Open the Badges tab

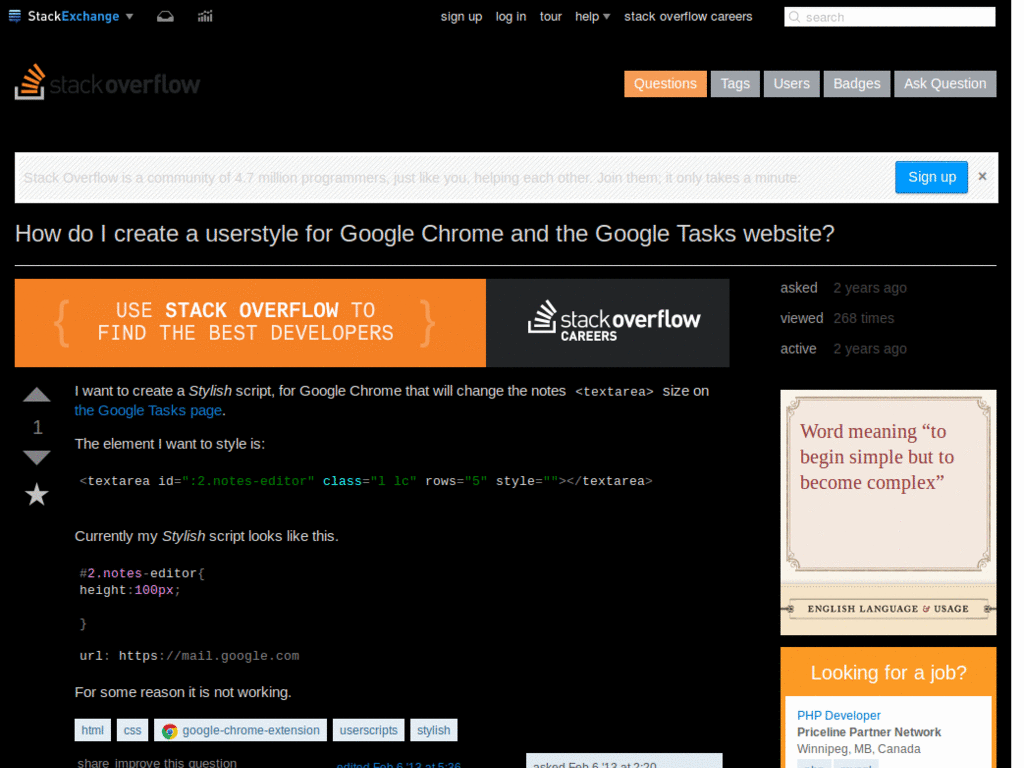[x=856, y=83]
